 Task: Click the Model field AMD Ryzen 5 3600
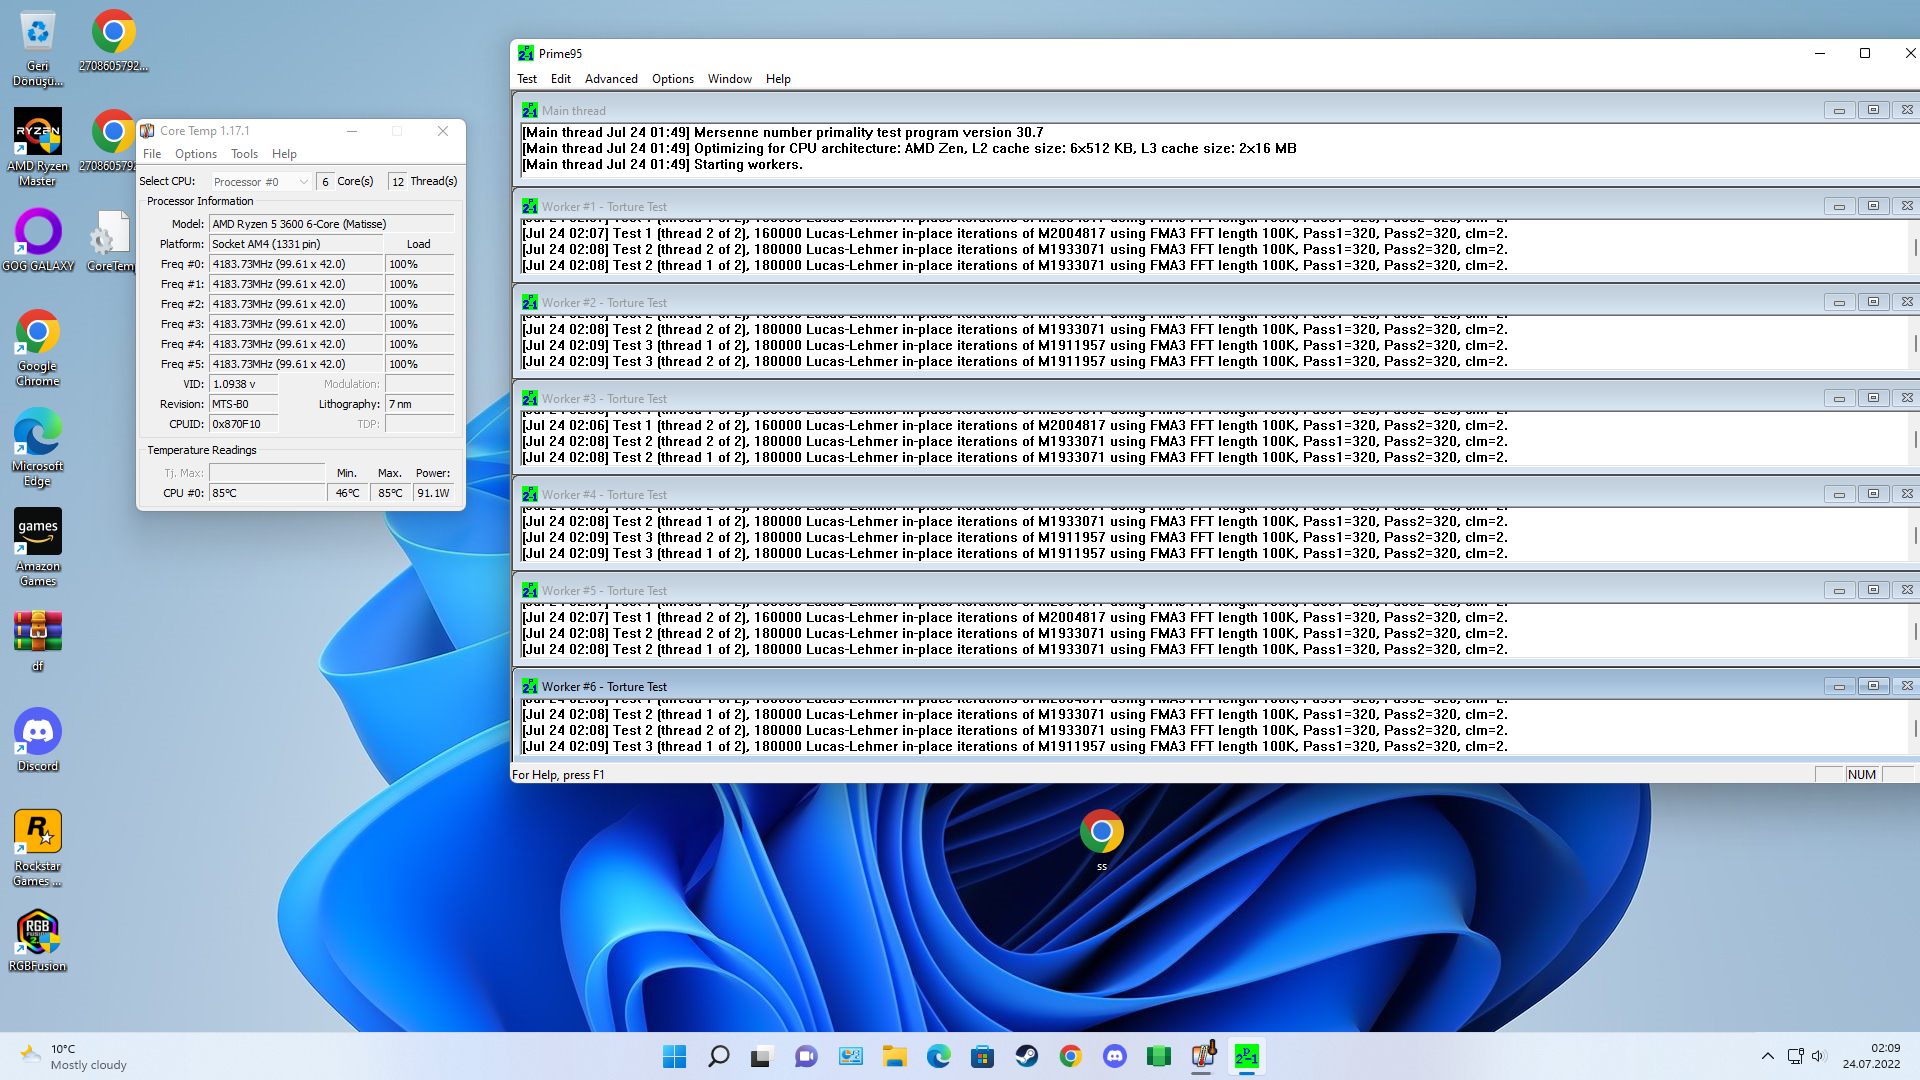click(332, 224)
